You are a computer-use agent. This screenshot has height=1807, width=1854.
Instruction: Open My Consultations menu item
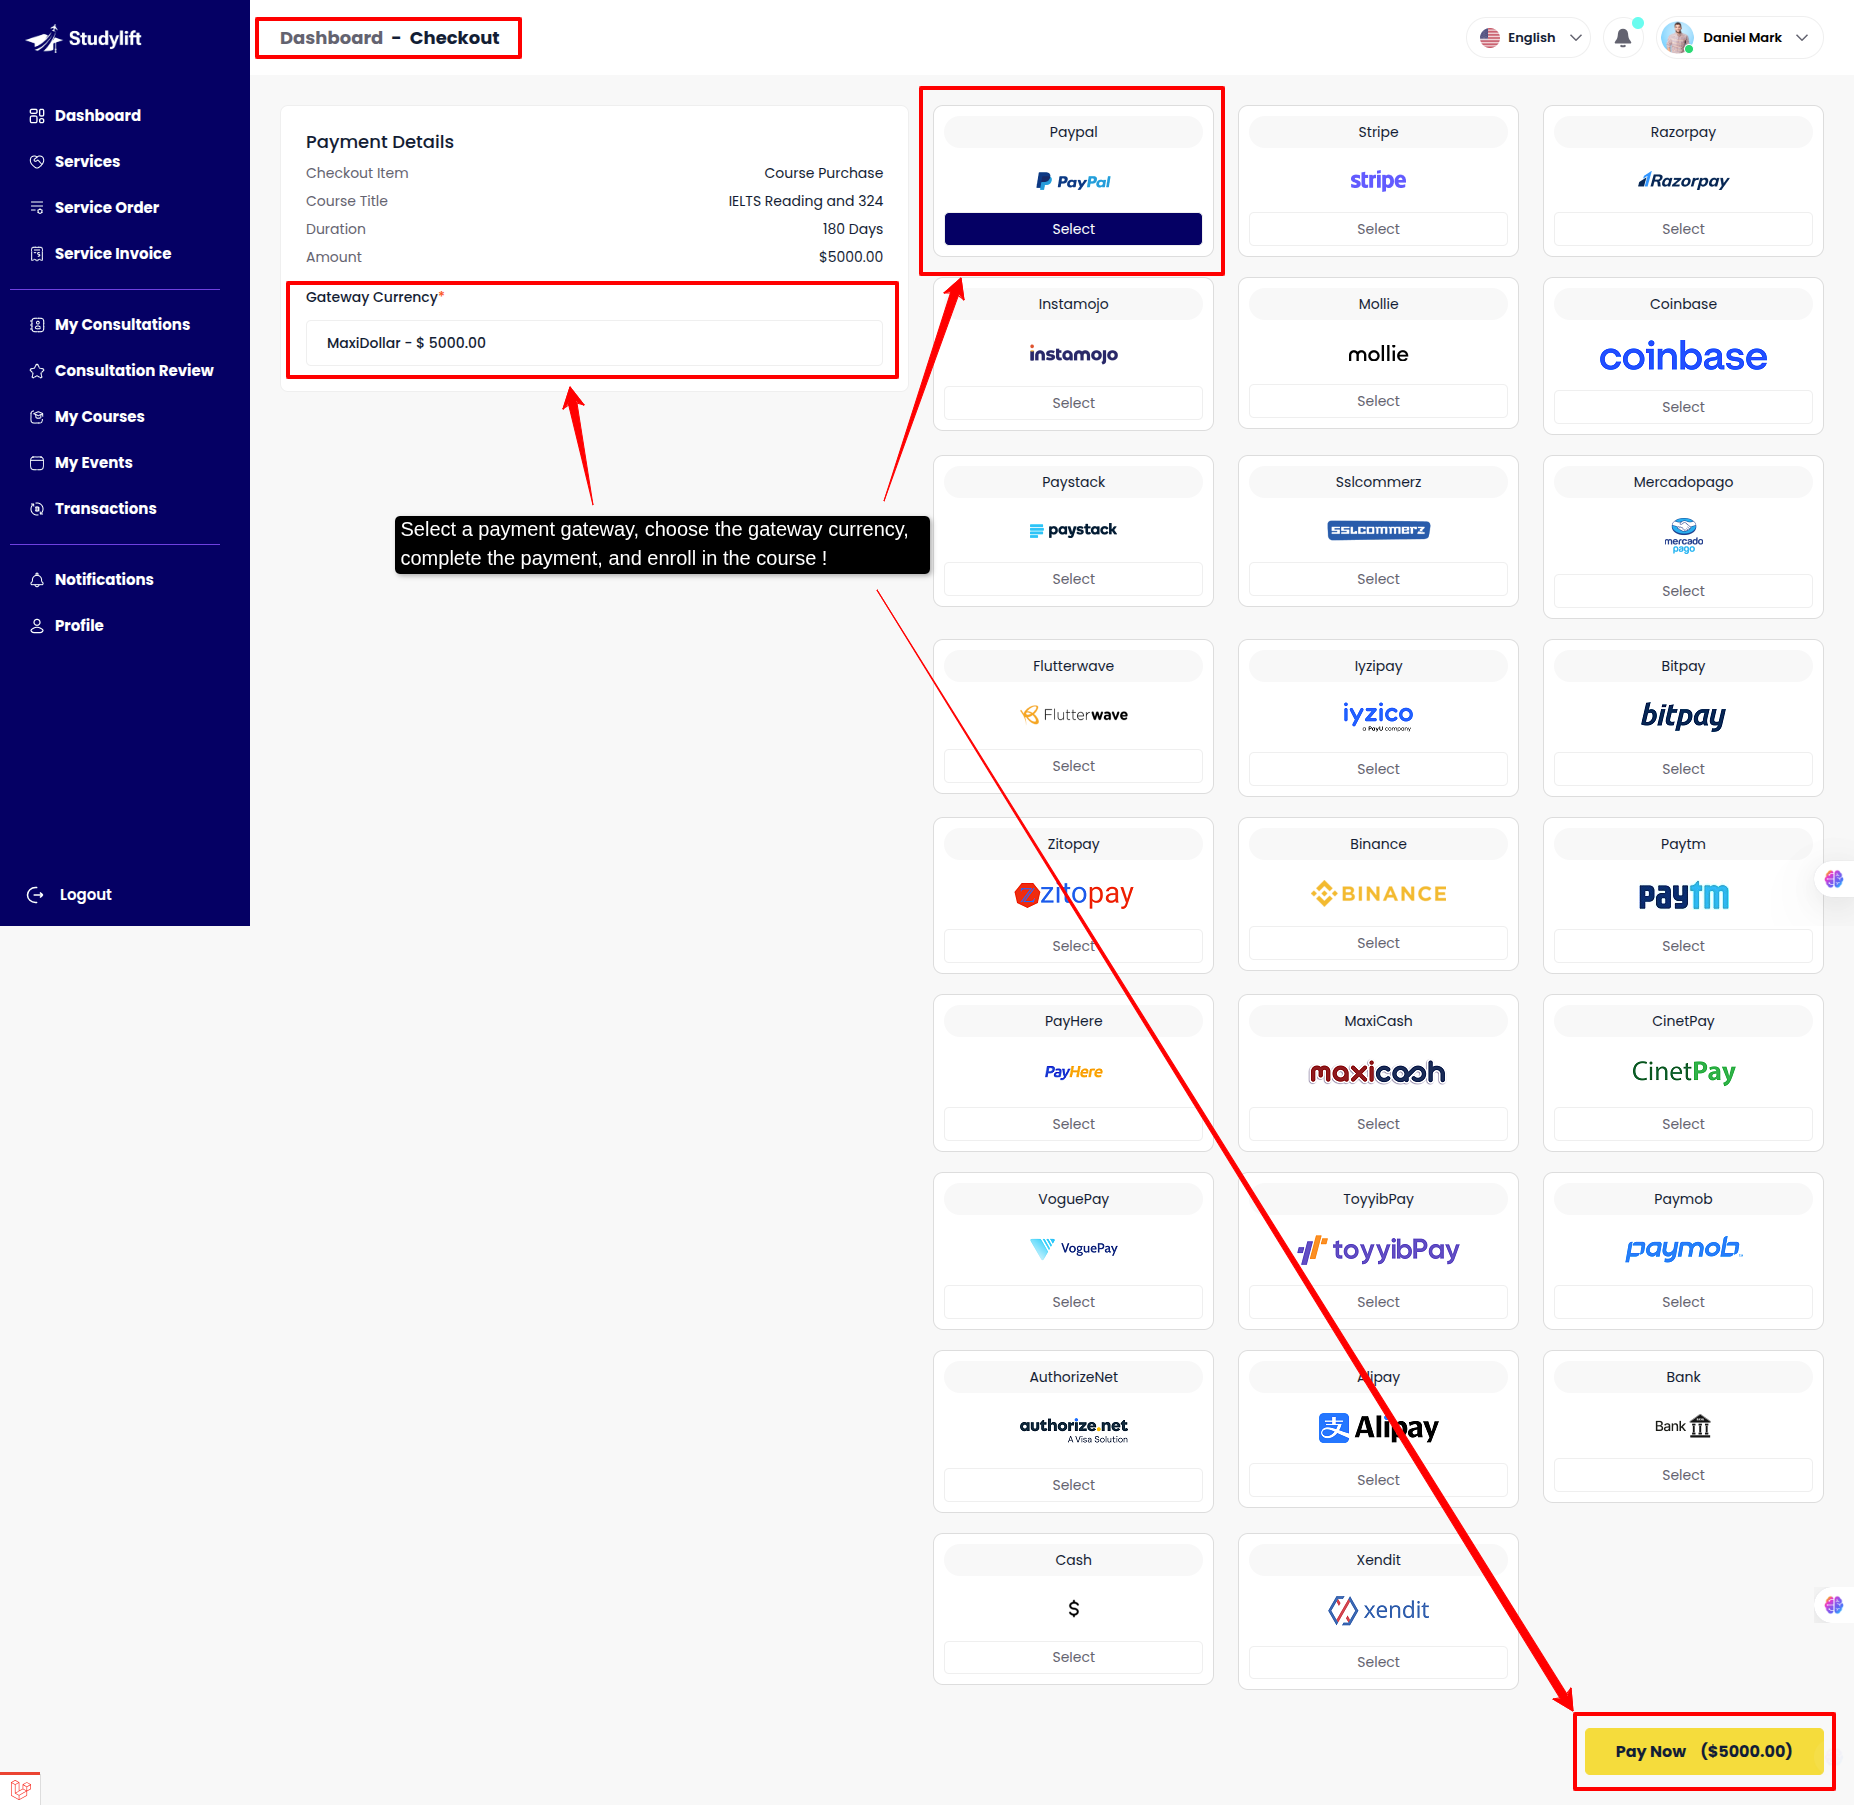pyautogui.click(x=122, y=325)
